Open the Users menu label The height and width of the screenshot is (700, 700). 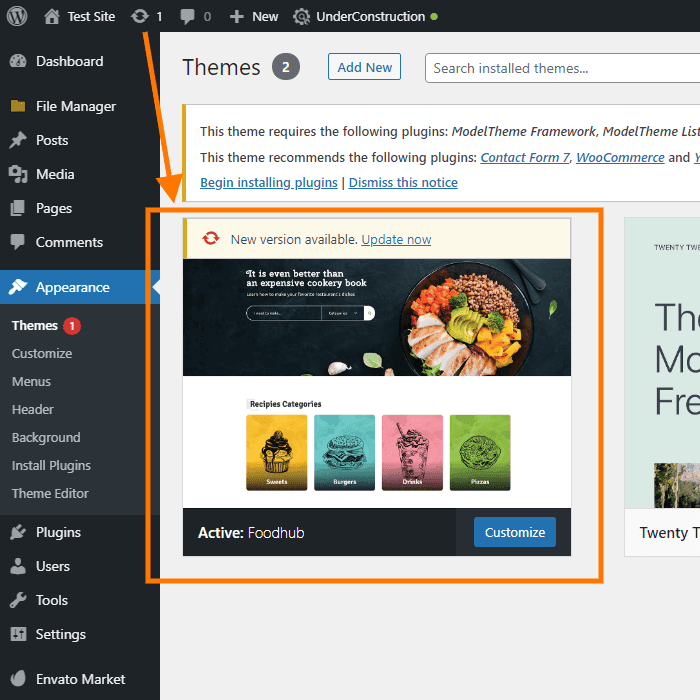[53, 566]
